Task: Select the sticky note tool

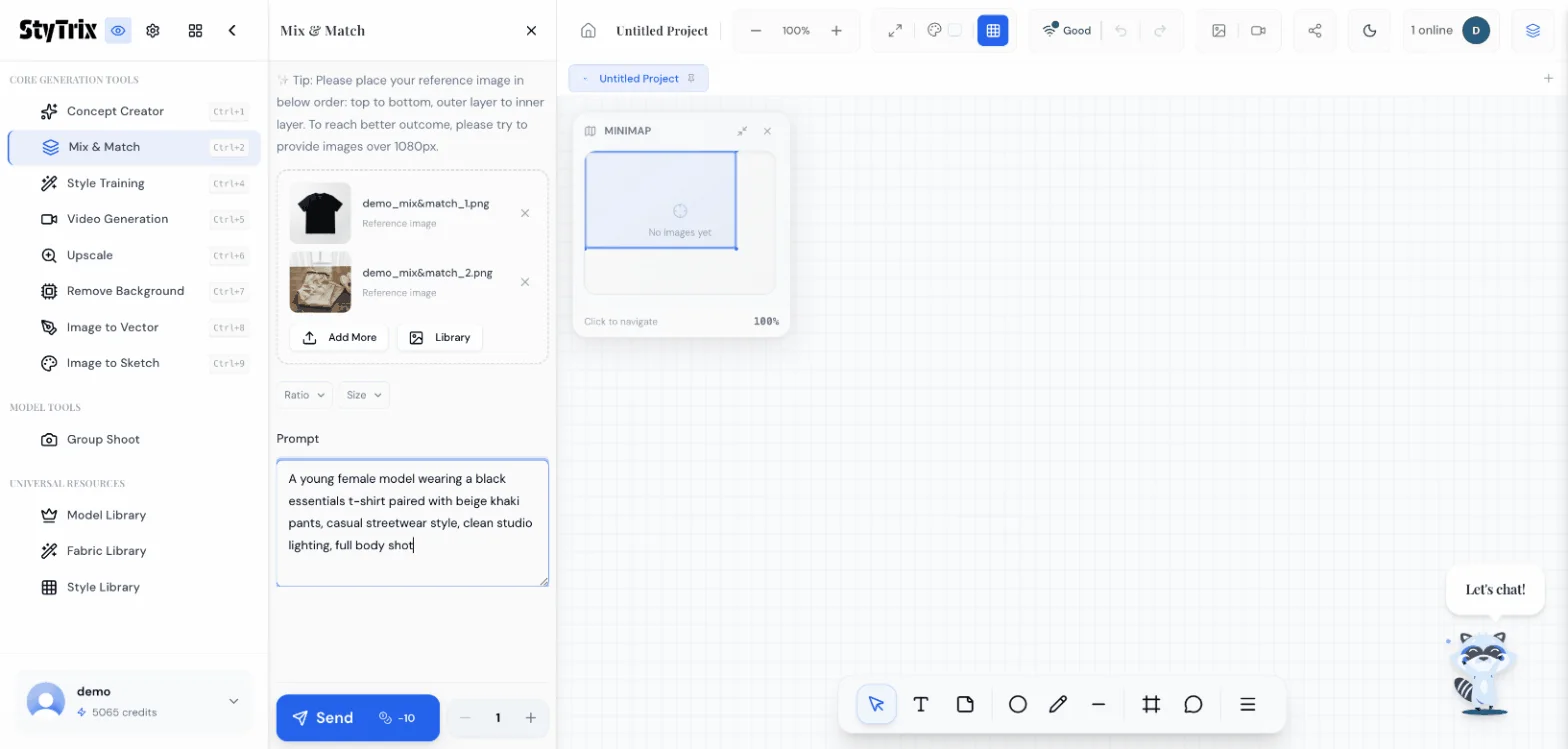Action: click(965, 704)
